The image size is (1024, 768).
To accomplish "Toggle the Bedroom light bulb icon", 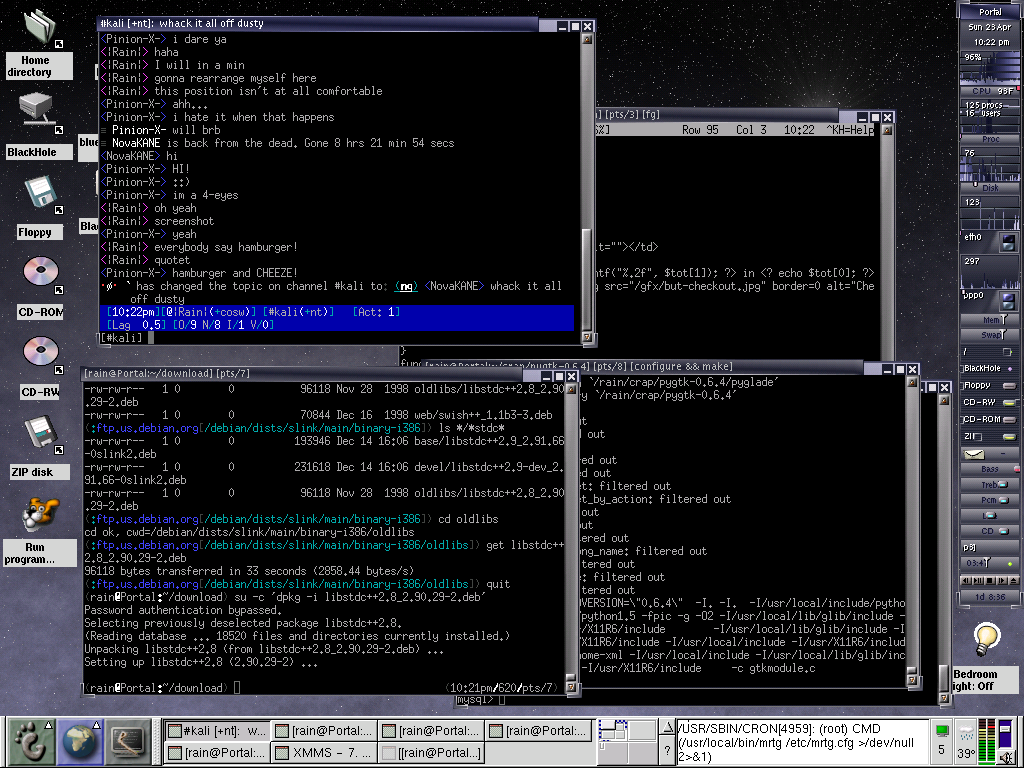I will tap(987, 639).
